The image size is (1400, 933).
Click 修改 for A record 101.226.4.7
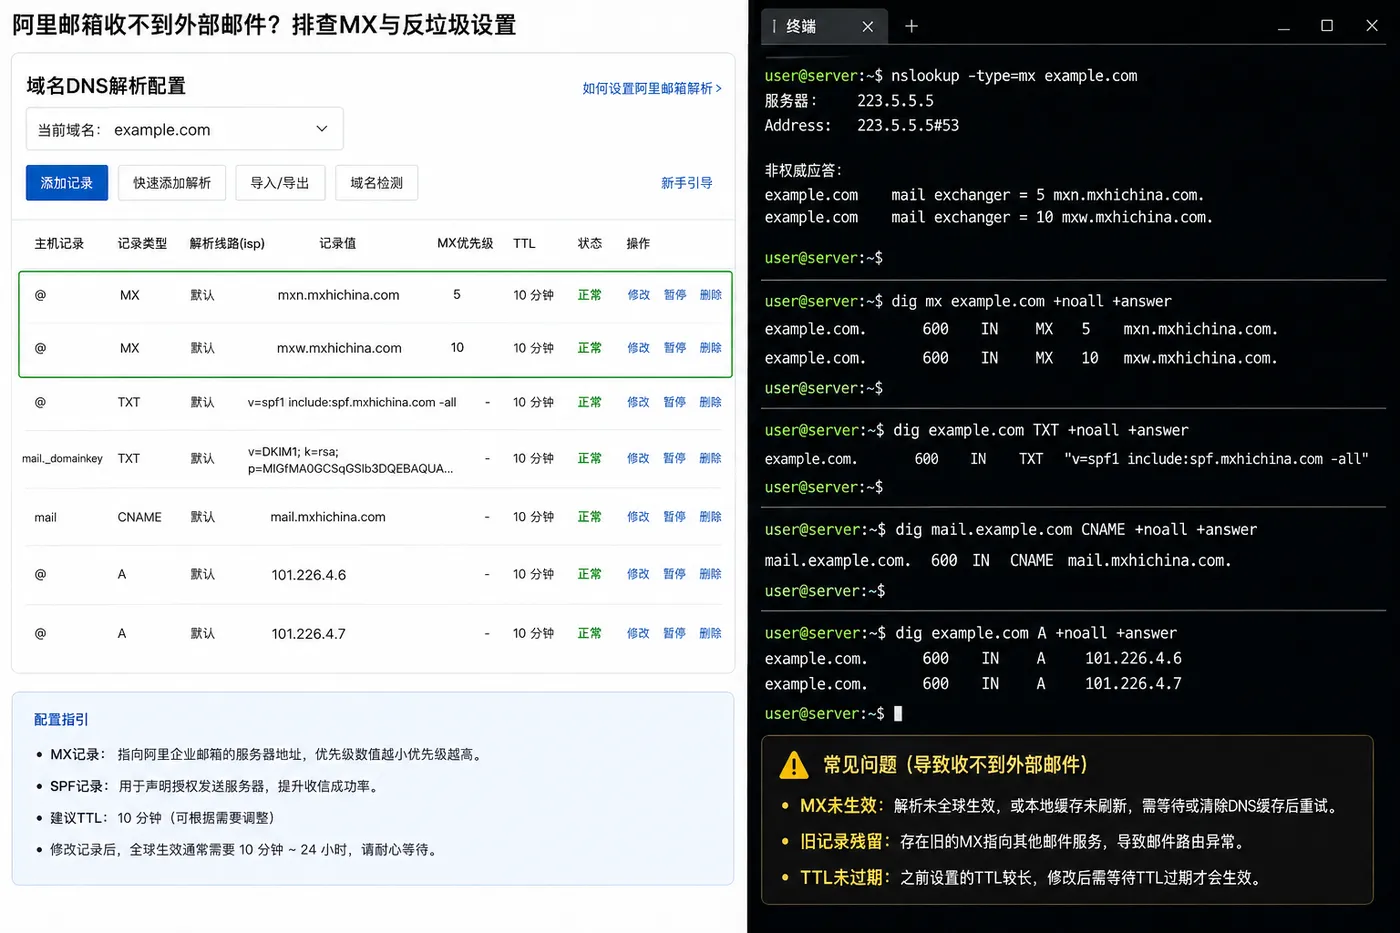click(x=638, y=633)
